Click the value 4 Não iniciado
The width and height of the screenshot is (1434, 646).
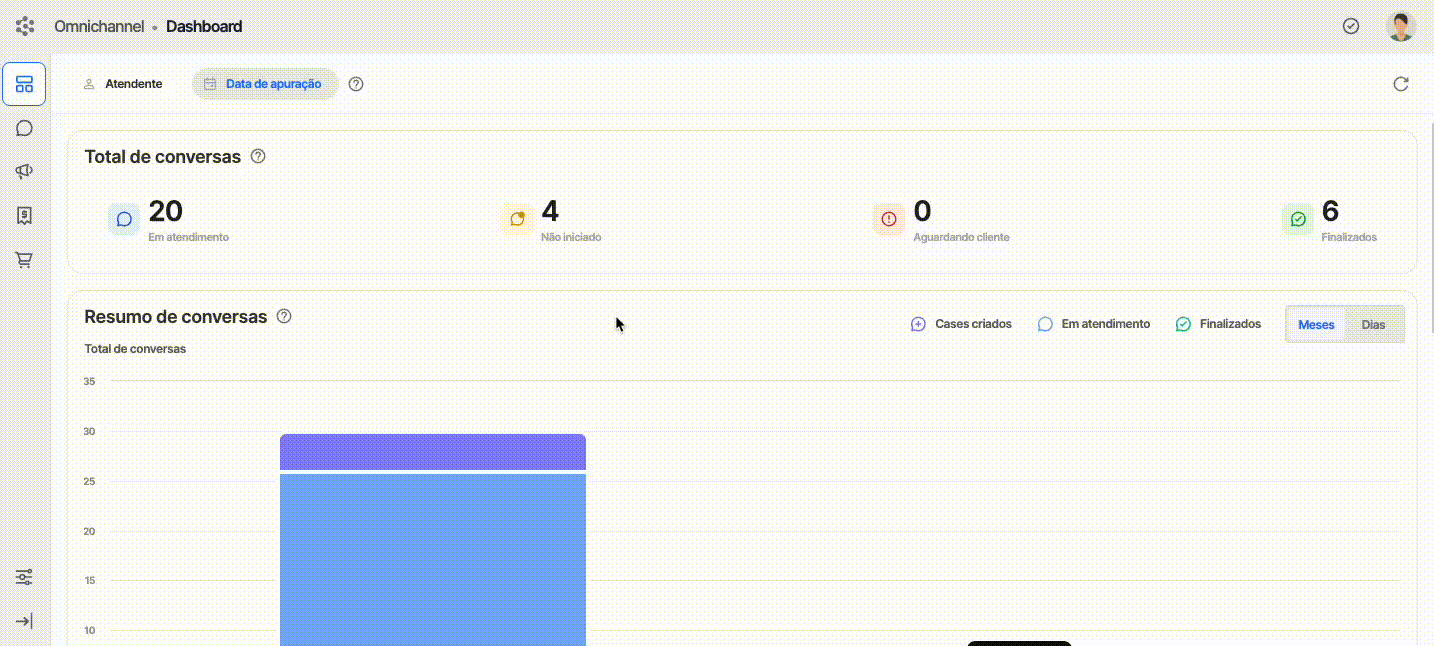point(550,211)
